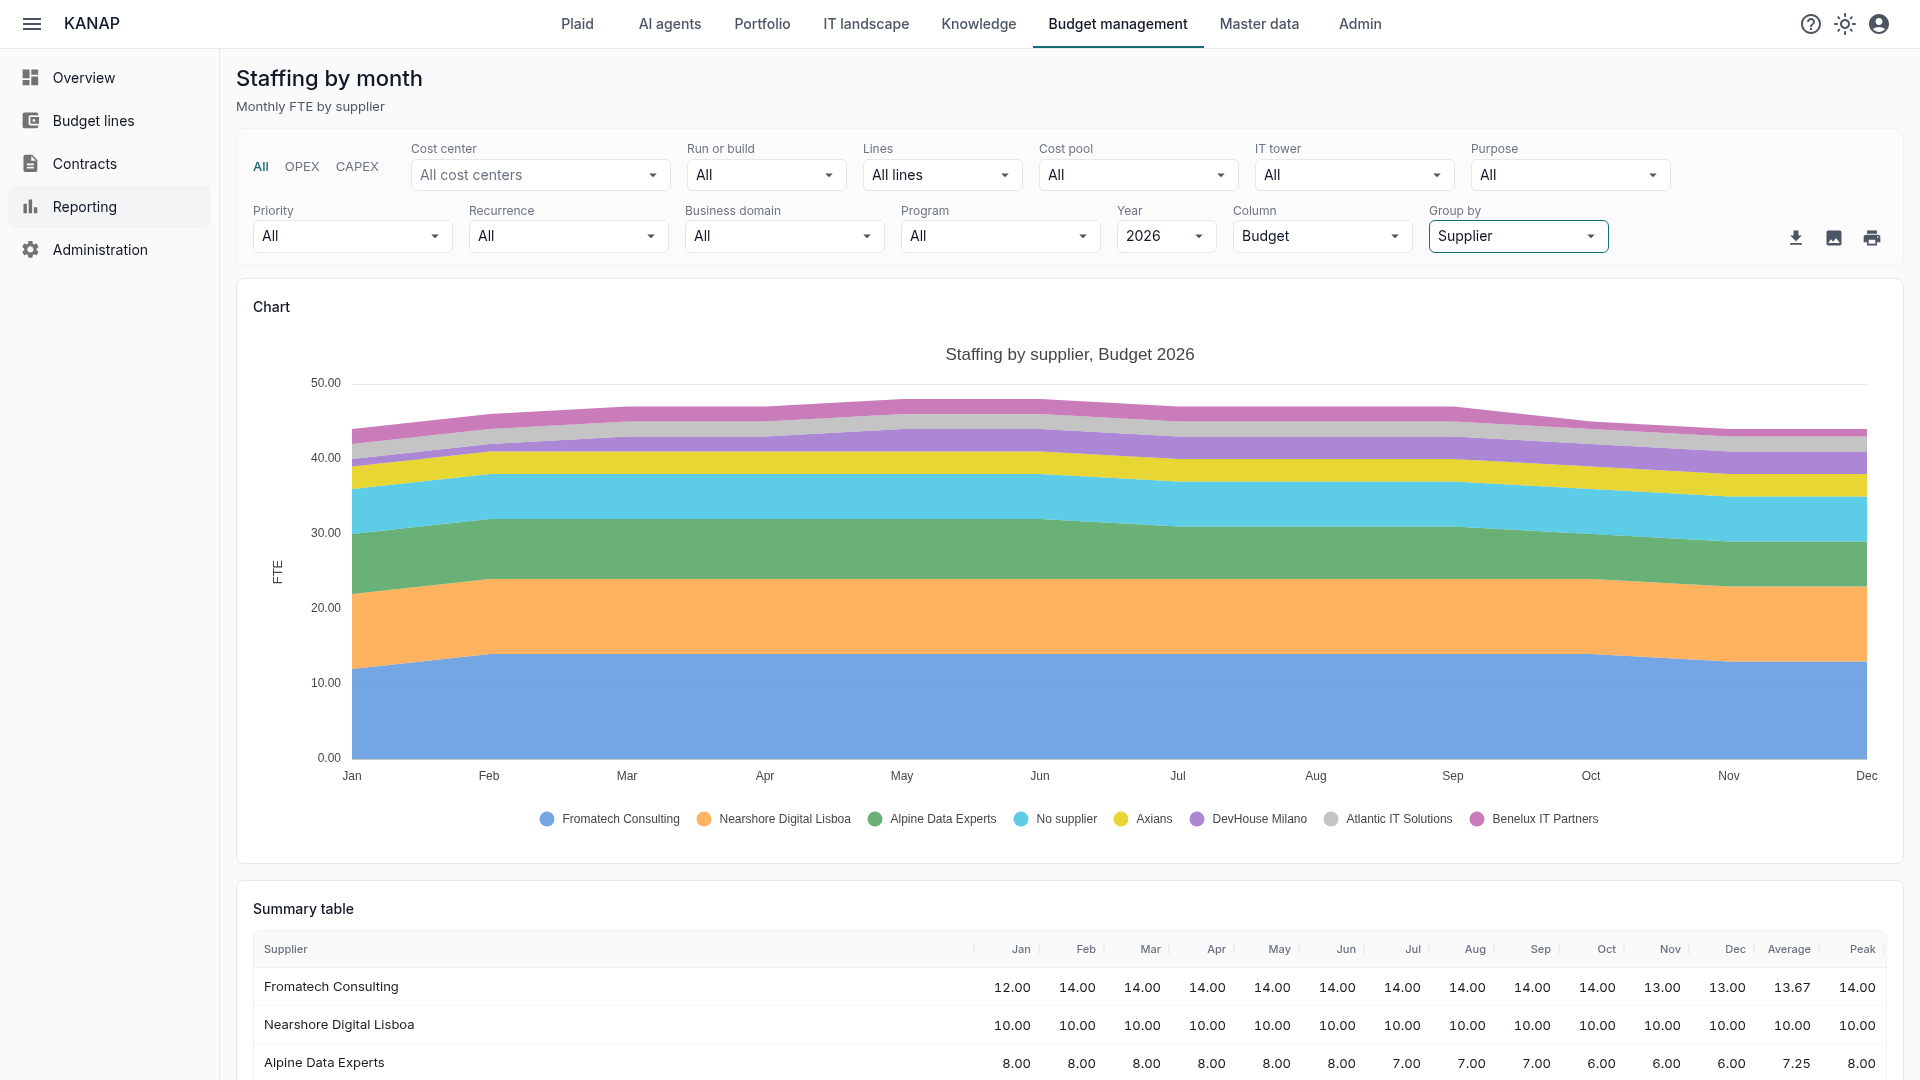Click the Contracts document icon
1920x1080 pixels.
tap(31, 164)
